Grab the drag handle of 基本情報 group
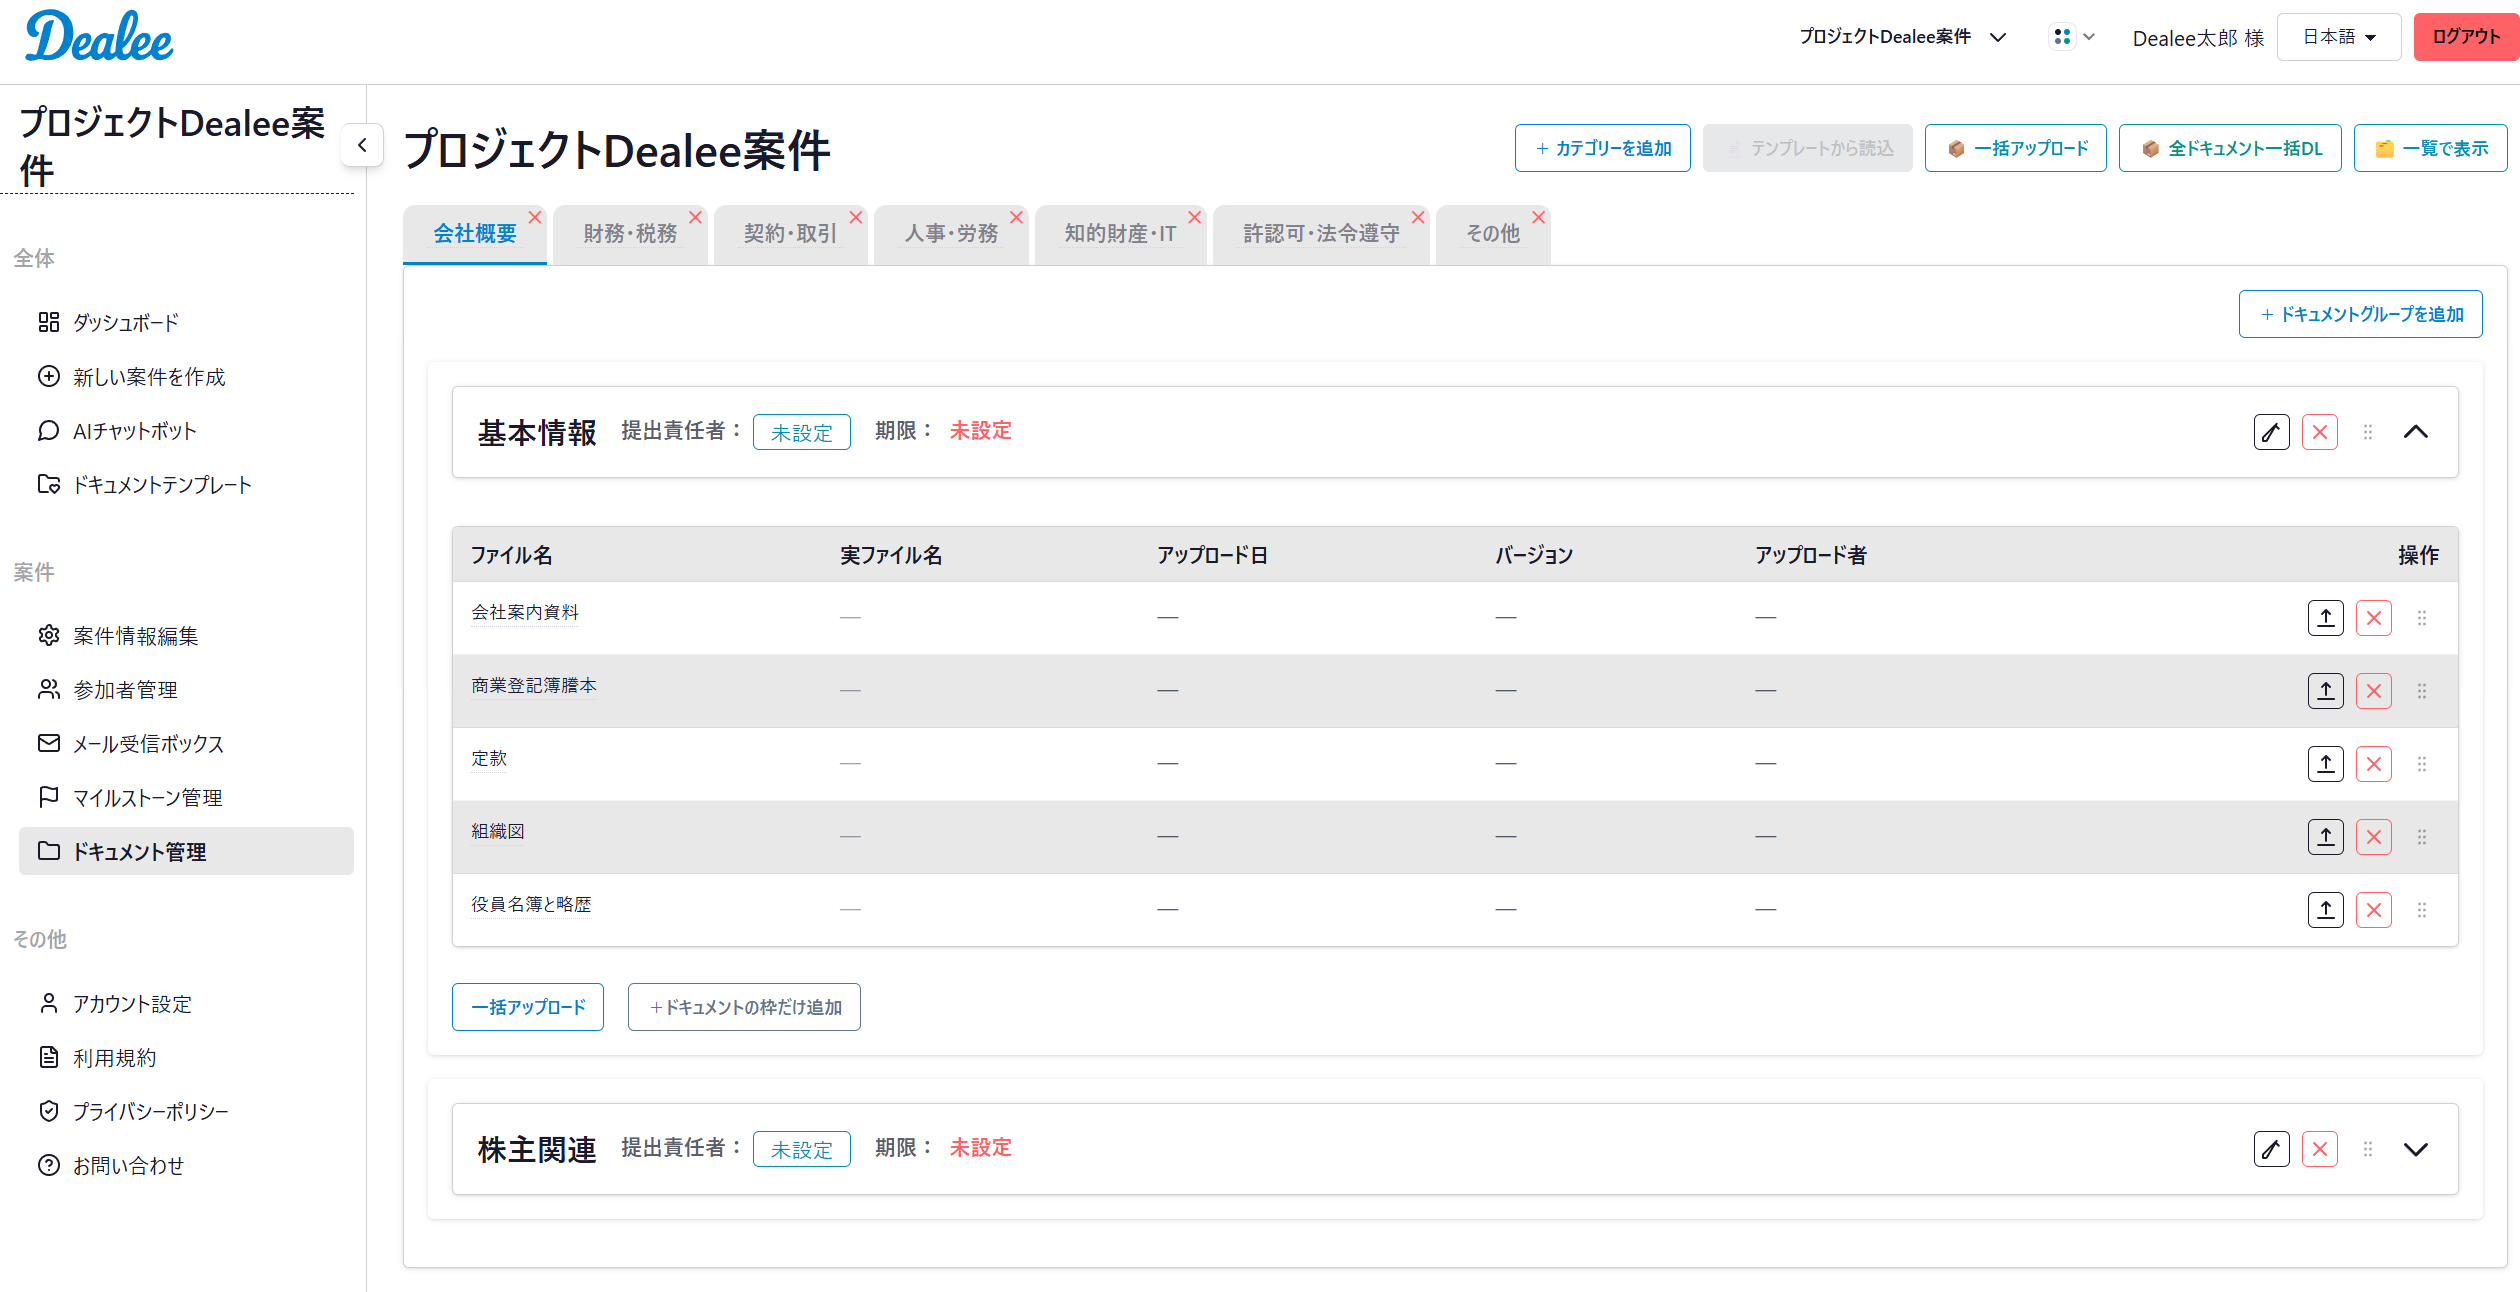 point(2368,432)
